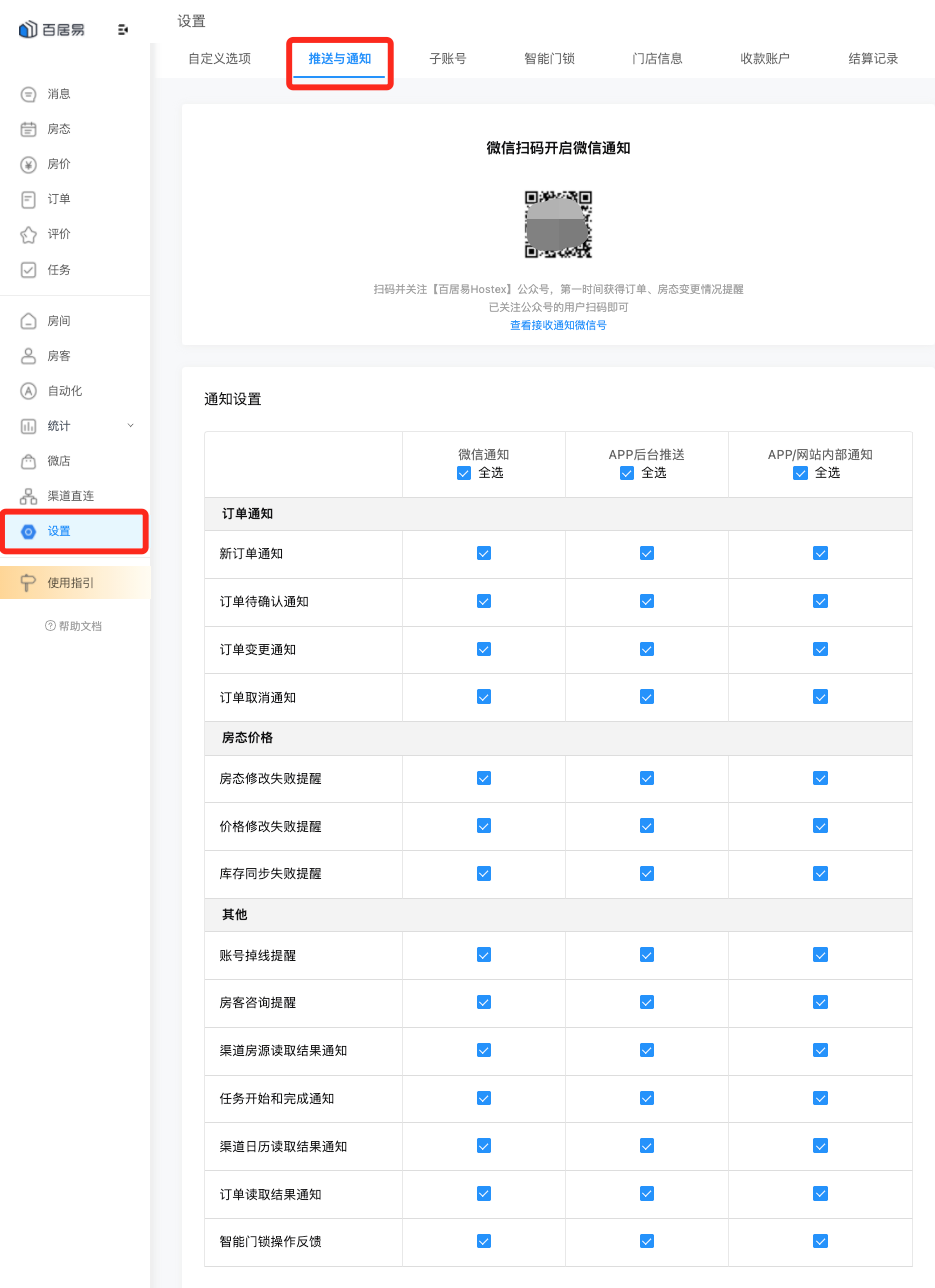Click the 查看接收通知微信号 link
Image resolution: width=935 pixels, height=1288 pixels.
[558, 325]
